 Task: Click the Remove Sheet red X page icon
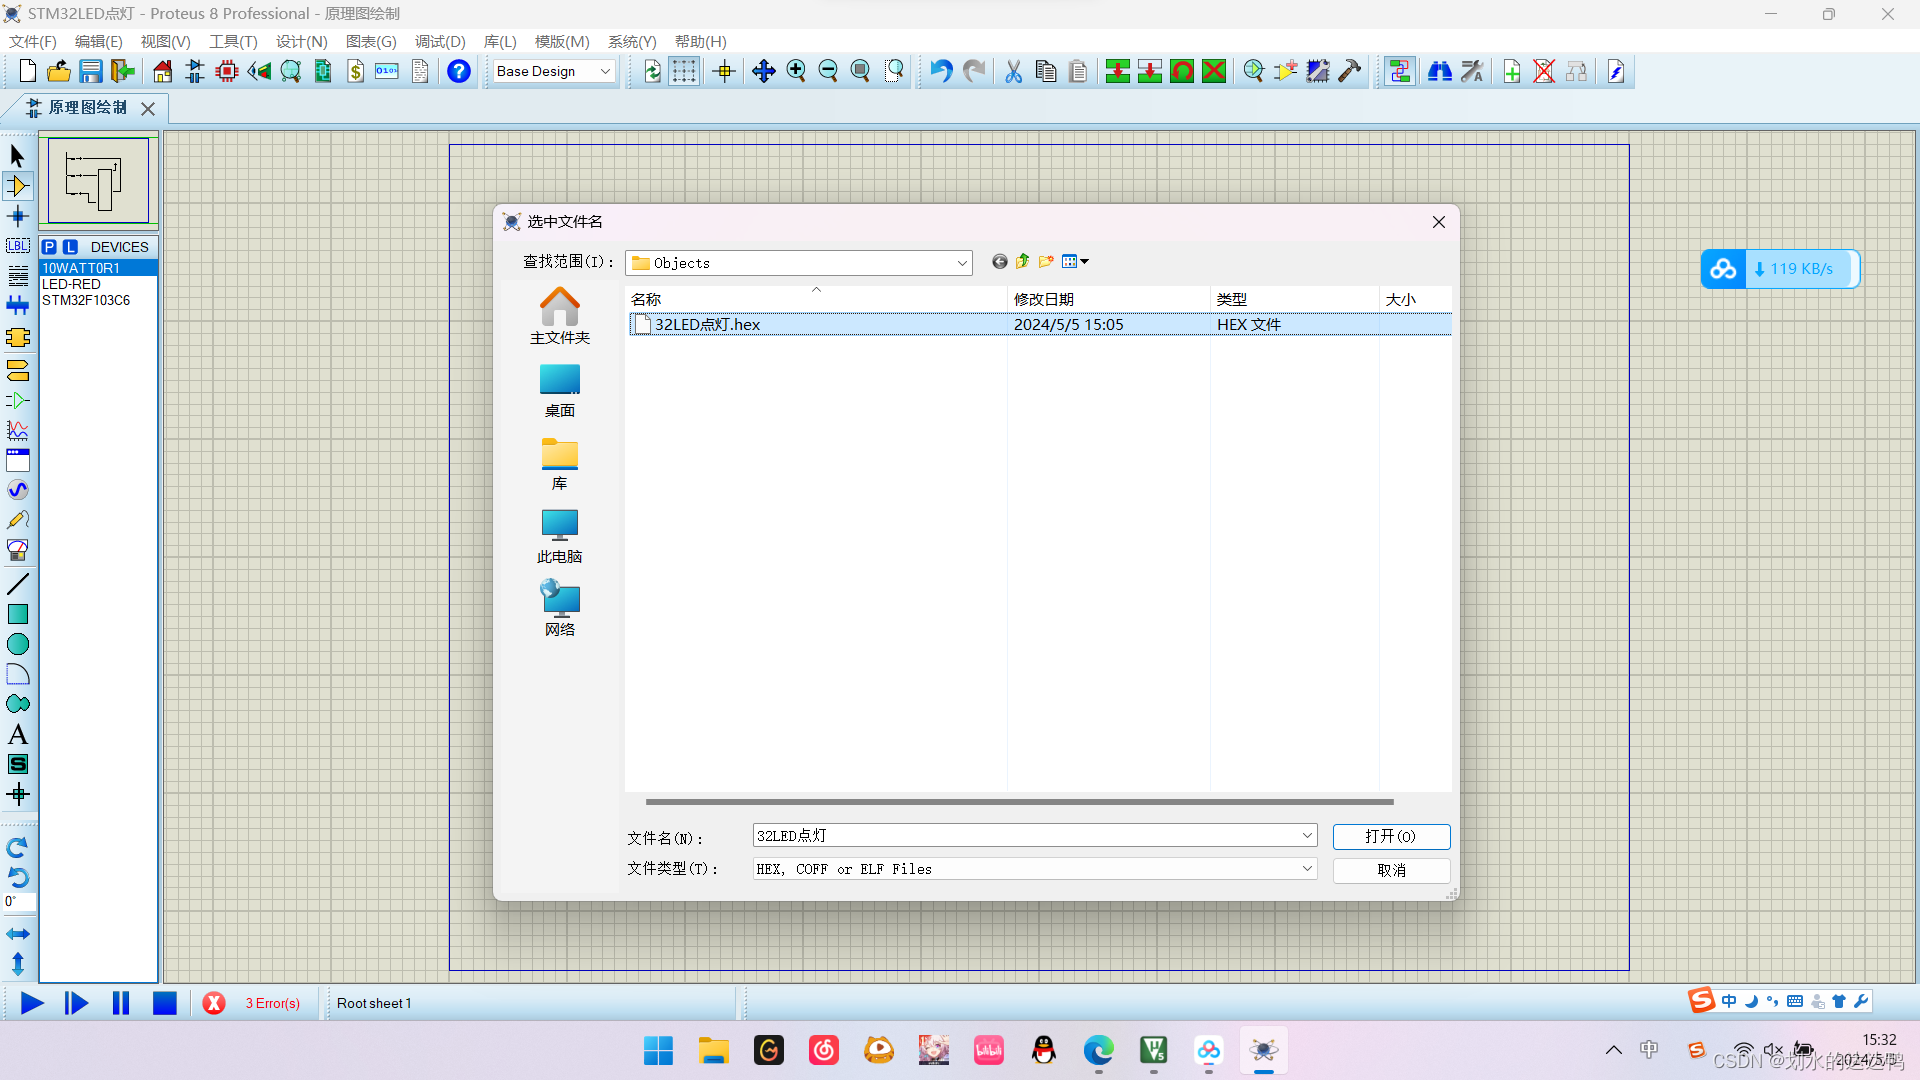[x=1544, y=71]
